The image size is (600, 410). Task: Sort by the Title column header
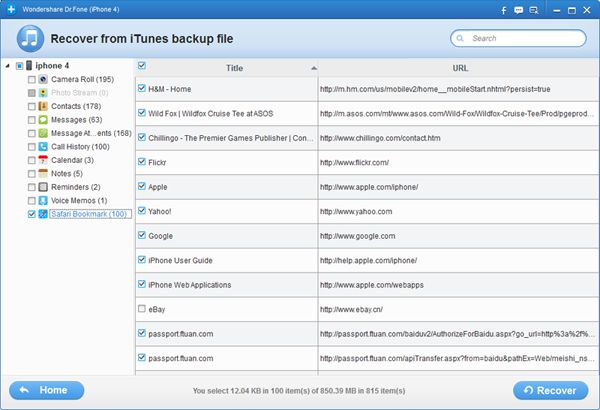point(234,68)
